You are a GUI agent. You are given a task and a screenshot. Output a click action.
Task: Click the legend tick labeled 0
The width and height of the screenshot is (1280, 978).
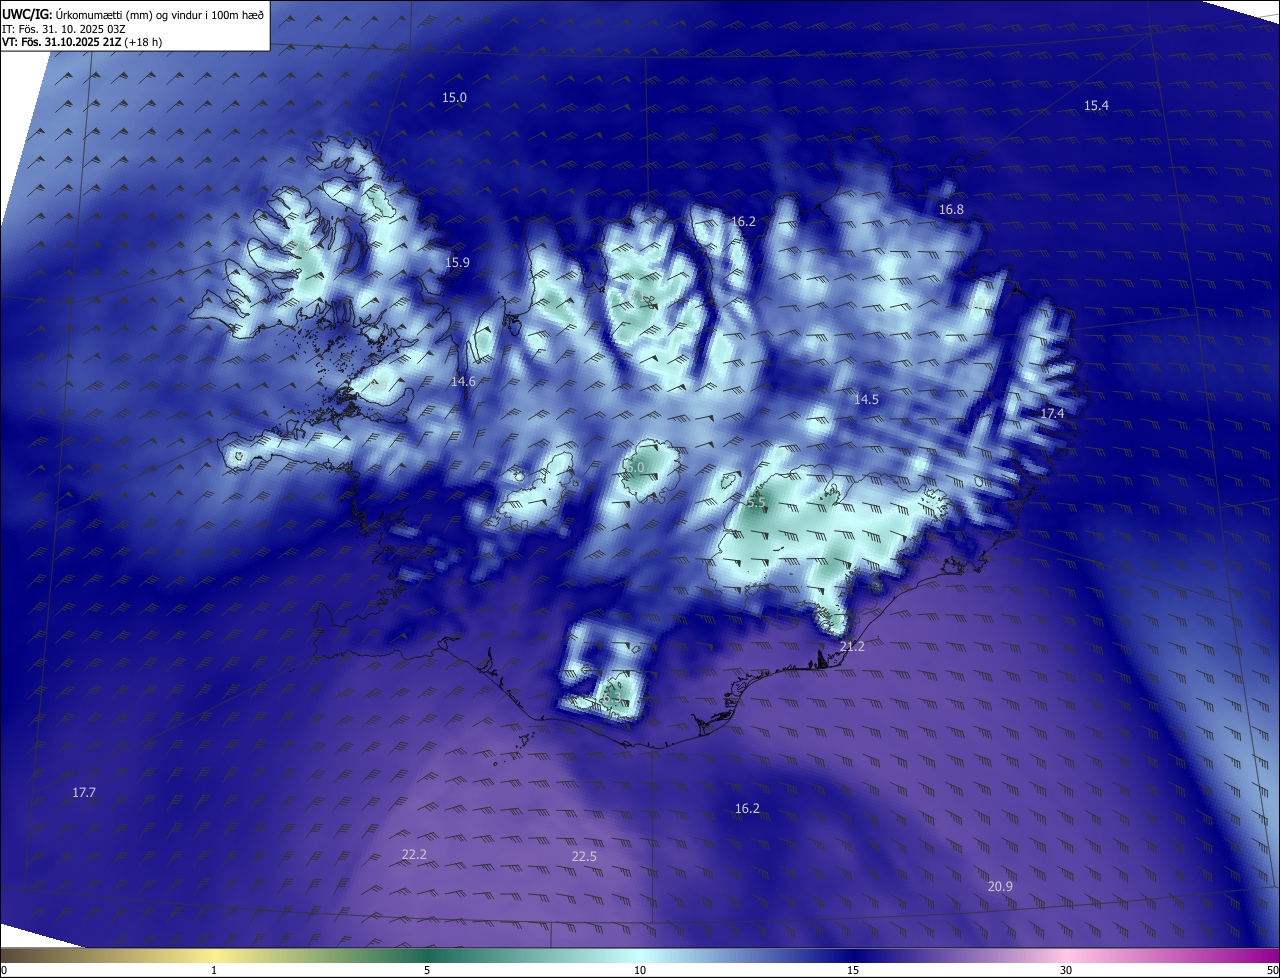pyautogui.click(x=4, y=970)
